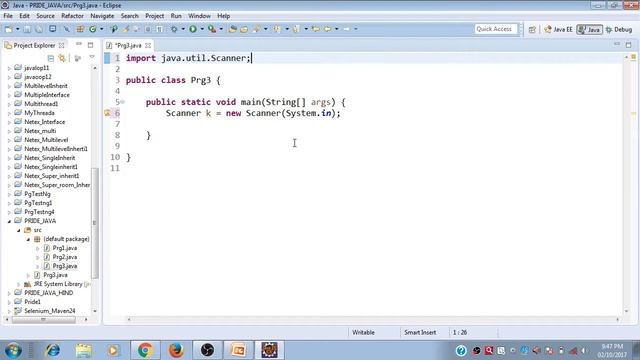640x360 pixels.
Task: Open the External Tools dropdown arrow
Action: [x=221, y=29]
